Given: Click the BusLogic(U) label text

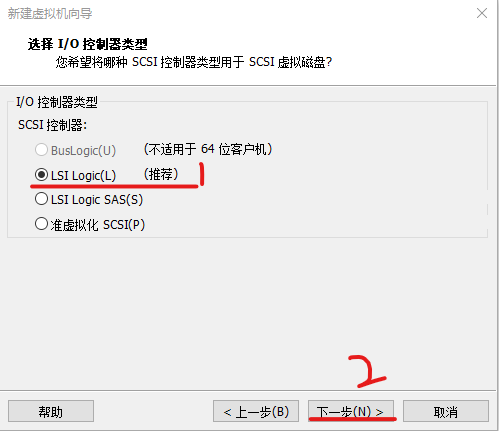Looking at the screenshot, I should (x=83, y=150).
